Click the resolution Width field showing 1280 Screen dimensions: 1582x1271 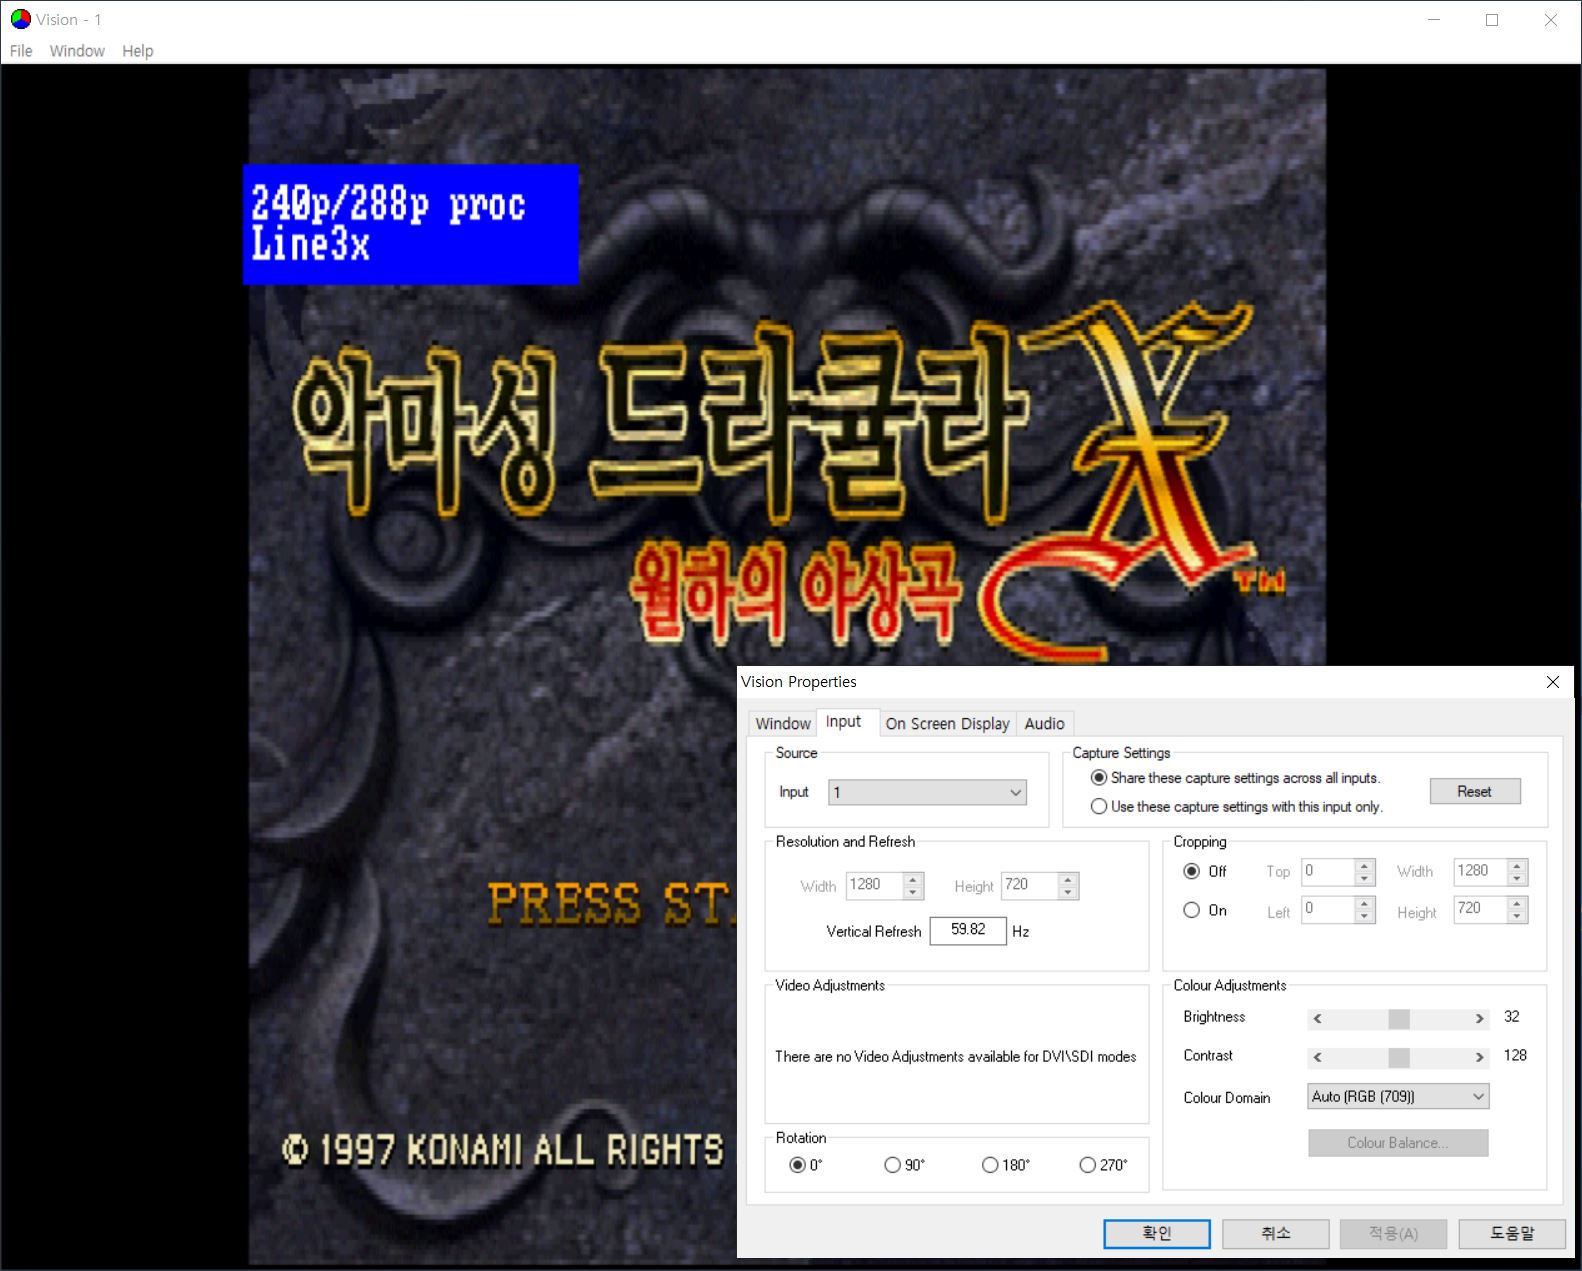[x=874, y=885]
